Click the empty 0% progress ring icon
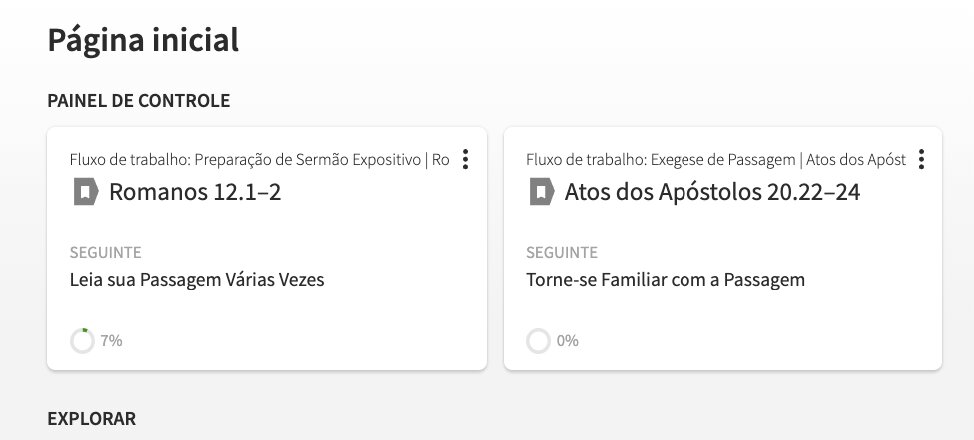The height and width of the screenshot is (440, 974). click(x=538, y=341)
